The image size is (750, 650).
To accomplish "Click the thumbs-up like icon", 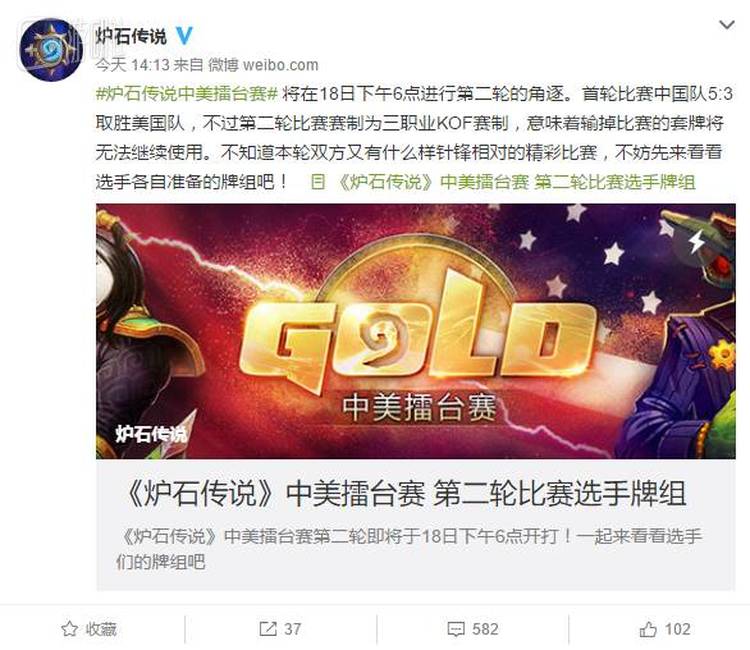I will 648,628.
